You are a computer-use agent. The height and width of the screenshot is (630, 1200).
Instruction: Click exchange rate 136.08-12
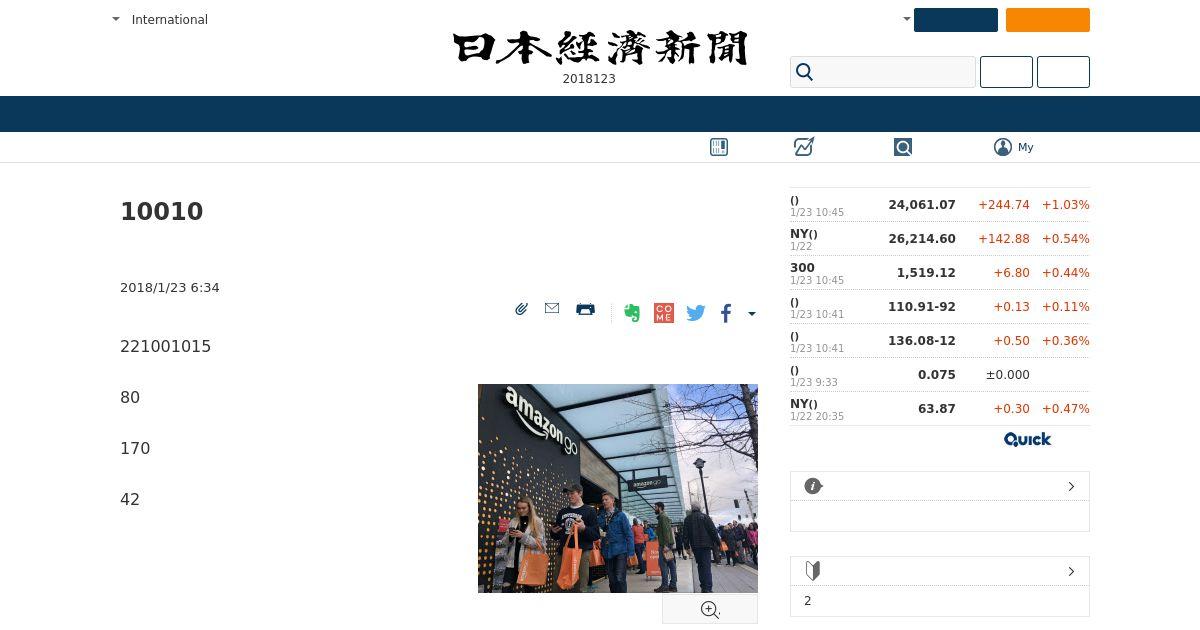[x=922, y=340]
